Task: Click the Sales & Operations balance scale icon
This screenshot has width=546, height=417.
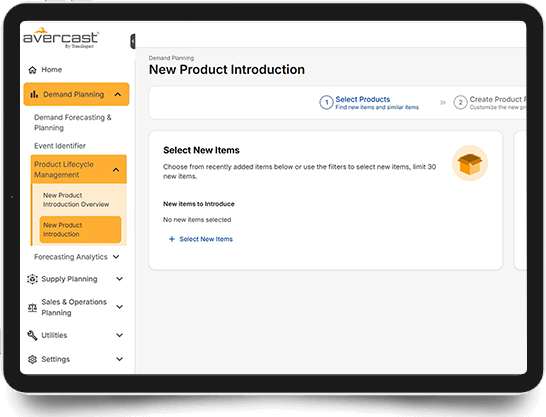Action: click(x=32, y=307)
